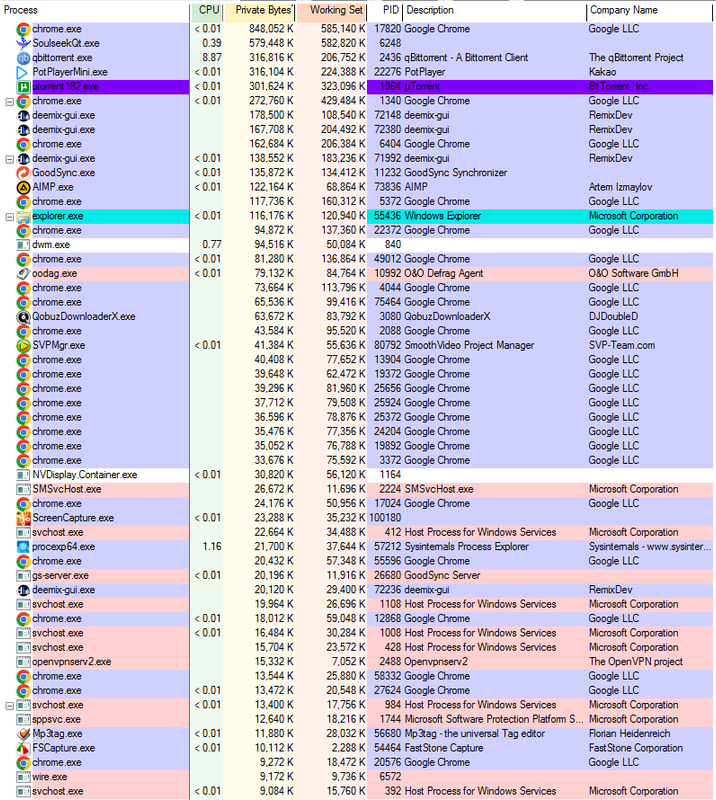Click the Mp3tag.exe icon
This screenshot has height=800, width=716.
coord(23,734)
